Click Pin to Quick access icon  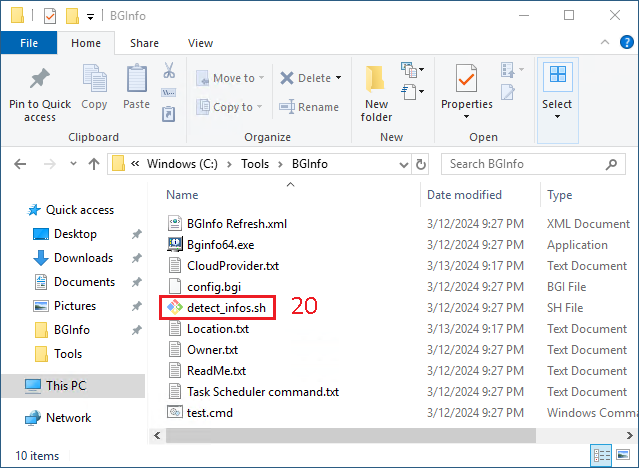[x=40, y=79]
